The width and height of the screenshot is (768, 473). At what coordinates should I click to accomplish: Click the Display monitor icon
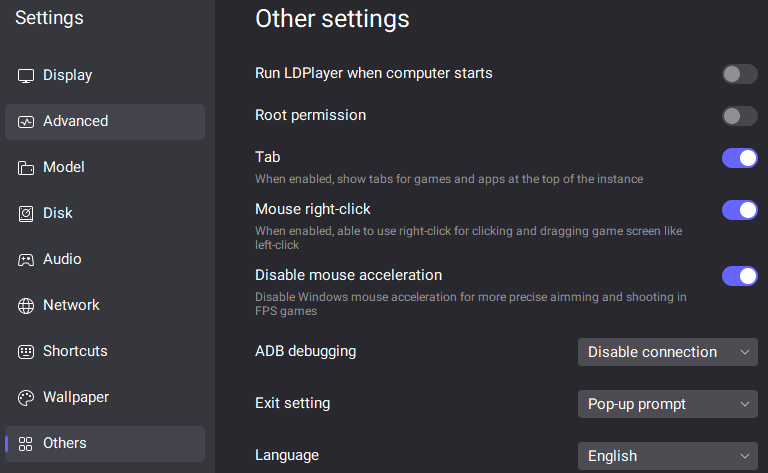coord(26,76)
